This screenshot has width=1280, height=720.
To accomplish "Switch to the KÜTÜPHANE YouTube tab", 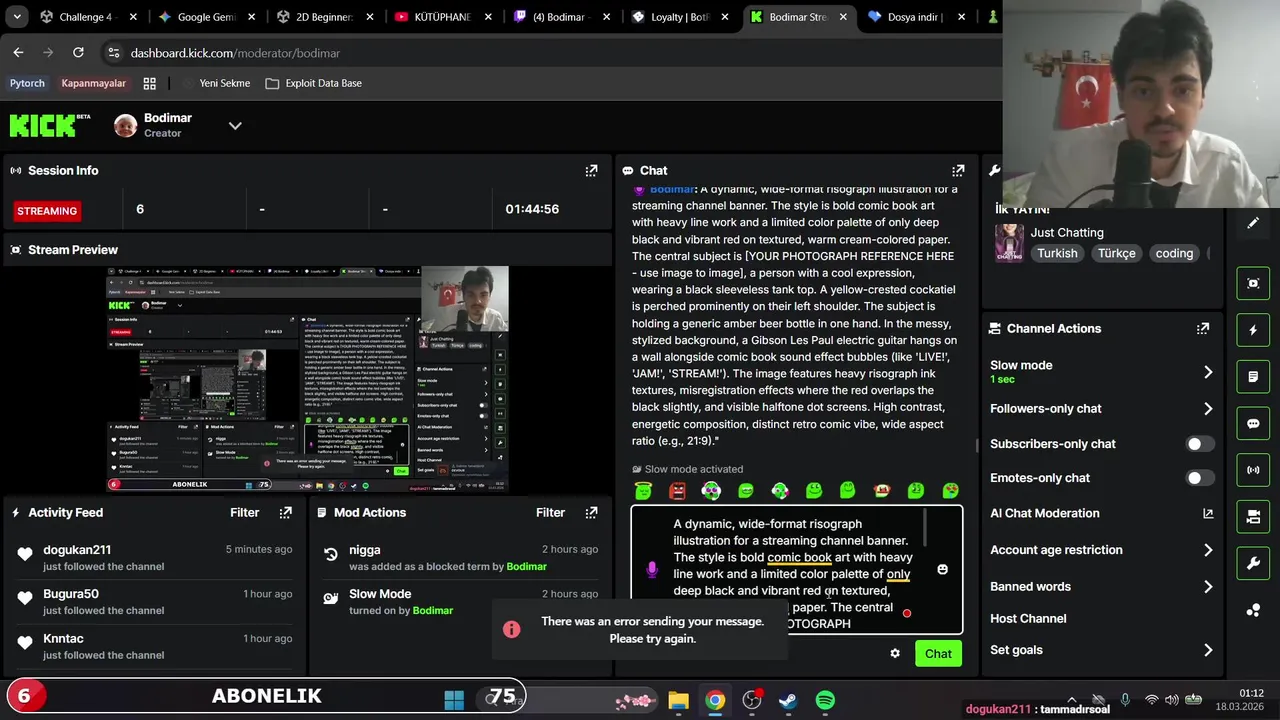I will (443, 17).
